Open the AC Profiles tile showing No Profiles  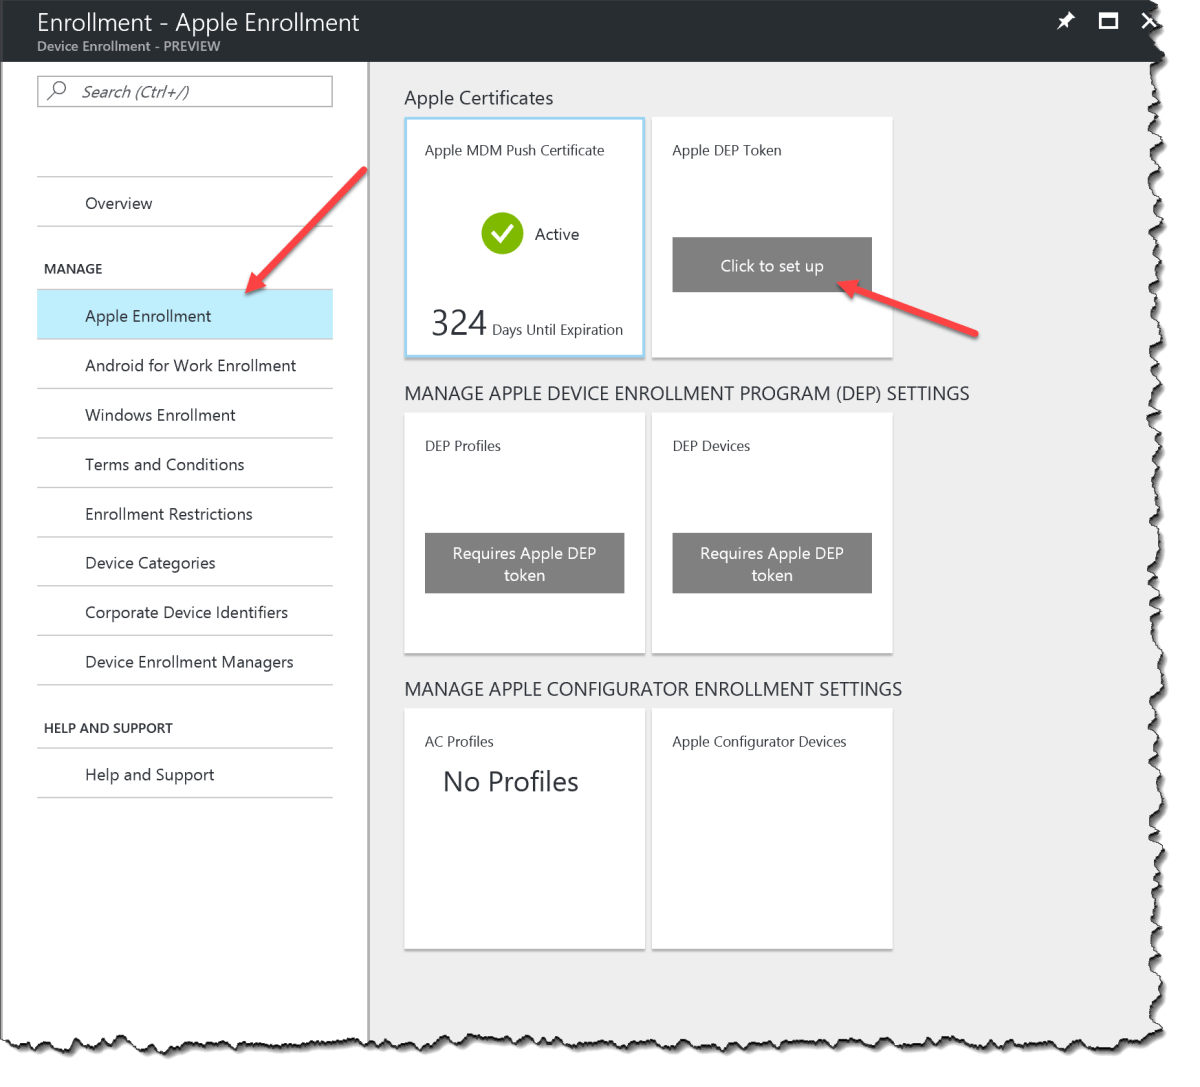[524, 828]
